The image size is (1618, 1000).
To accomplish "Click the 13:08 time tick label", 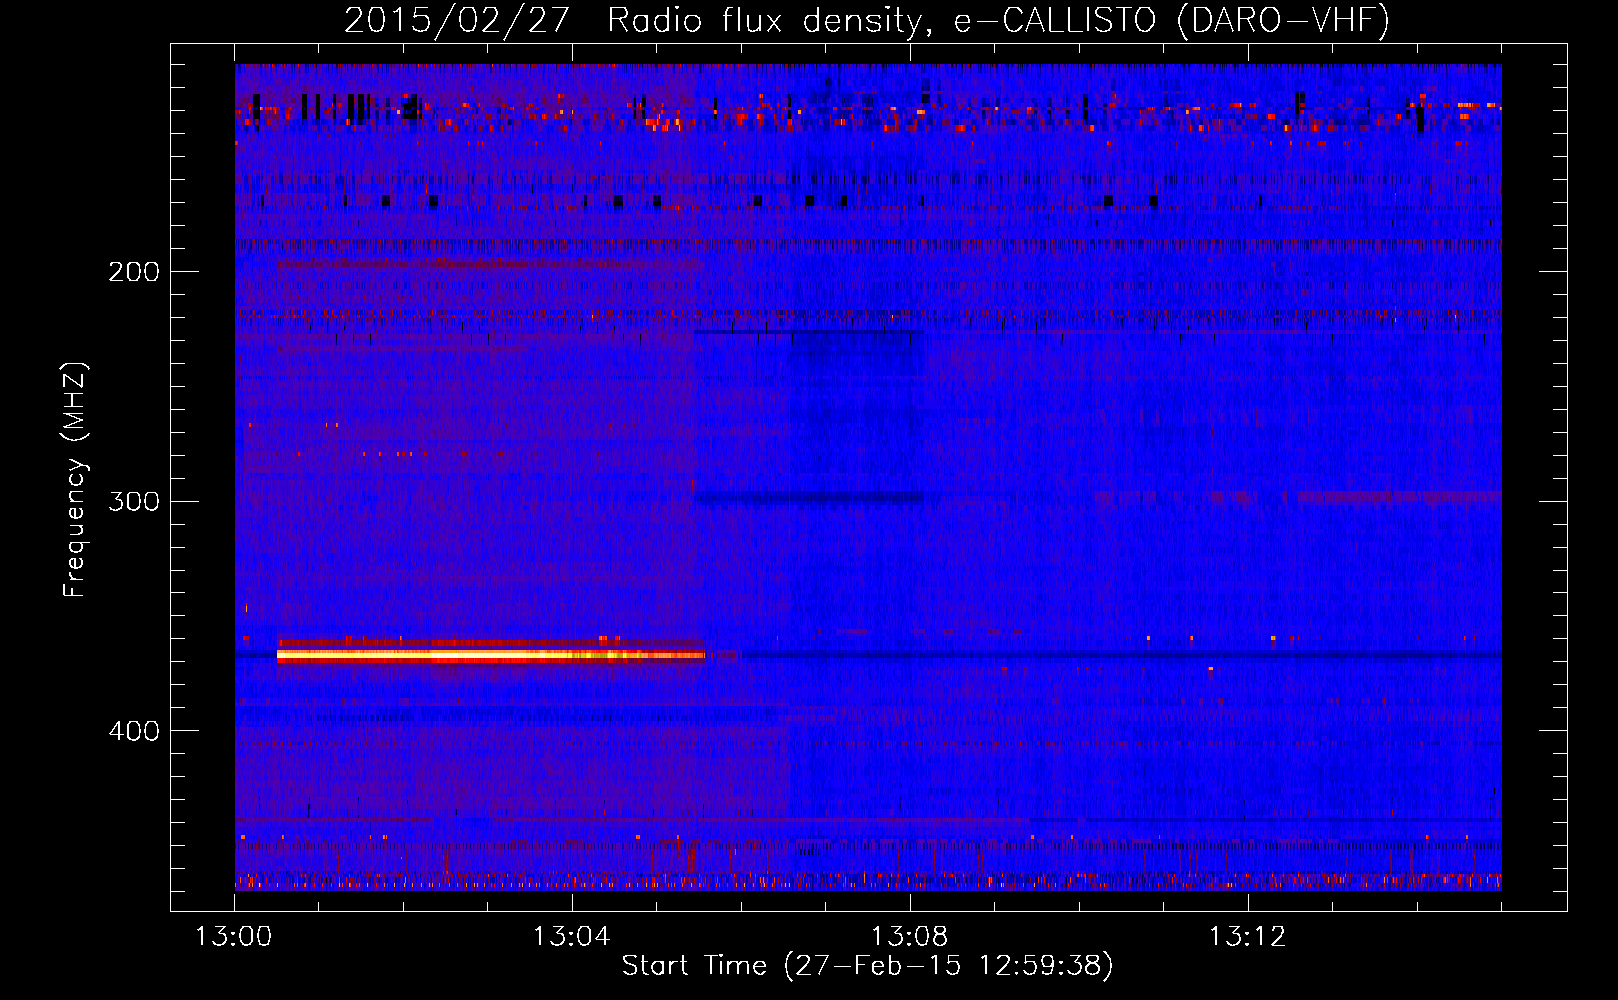I will (910, 937).
